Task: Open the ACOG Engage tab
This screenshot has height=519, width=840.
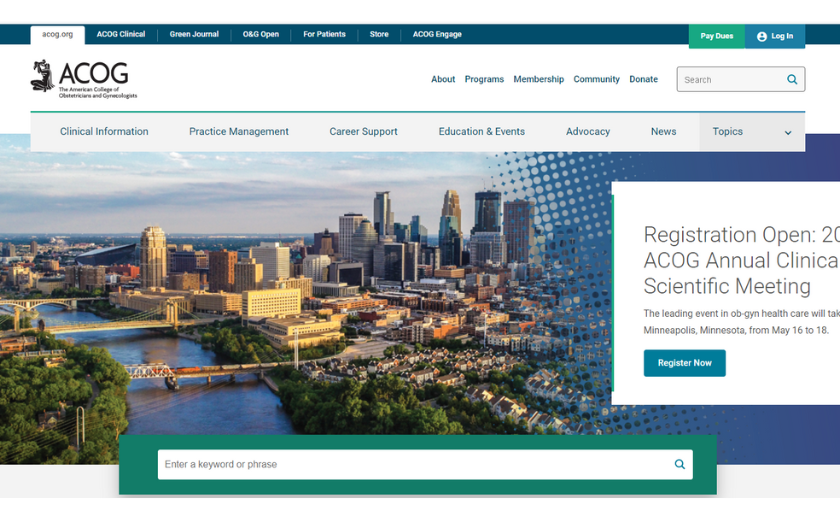Action: pos(437,34)
